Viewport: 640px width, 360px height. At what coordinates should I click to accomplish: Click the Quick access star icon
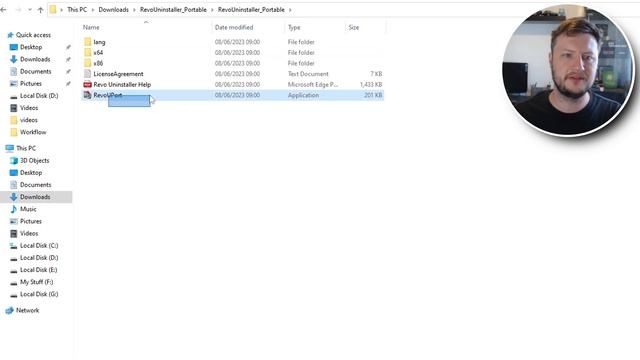(x=11, y=35)
